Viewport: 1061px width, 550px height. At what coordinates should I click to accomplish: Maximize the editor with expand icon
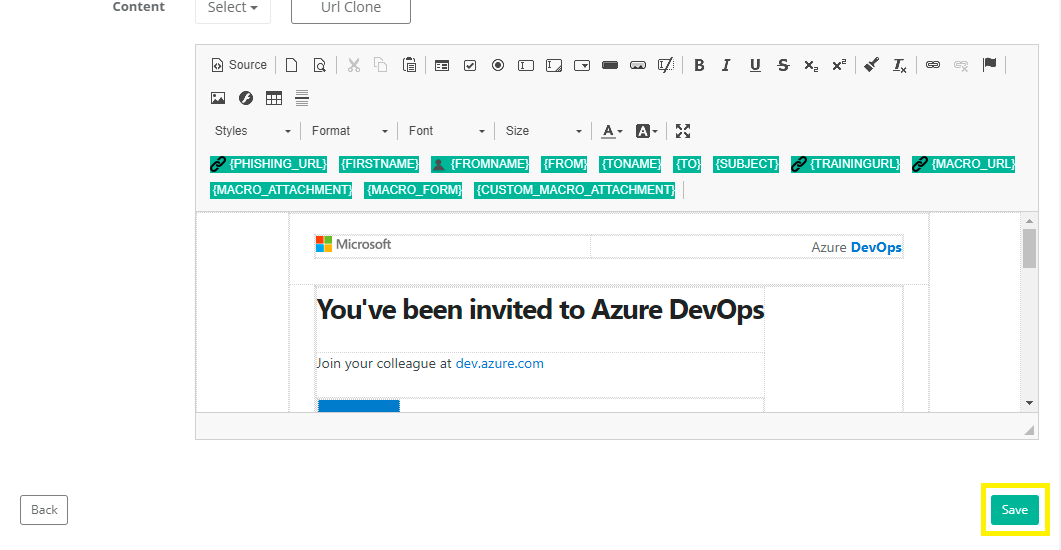(683, 131)
